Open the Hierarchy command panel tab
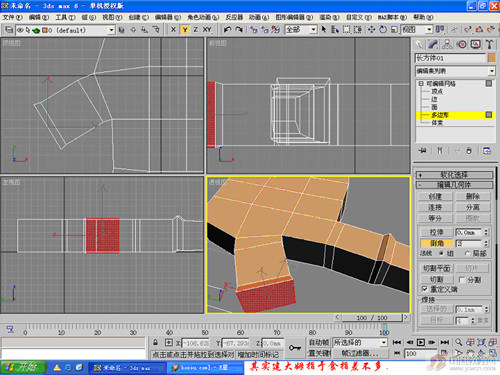The image size is (500, 375). (x=447, y=44)
